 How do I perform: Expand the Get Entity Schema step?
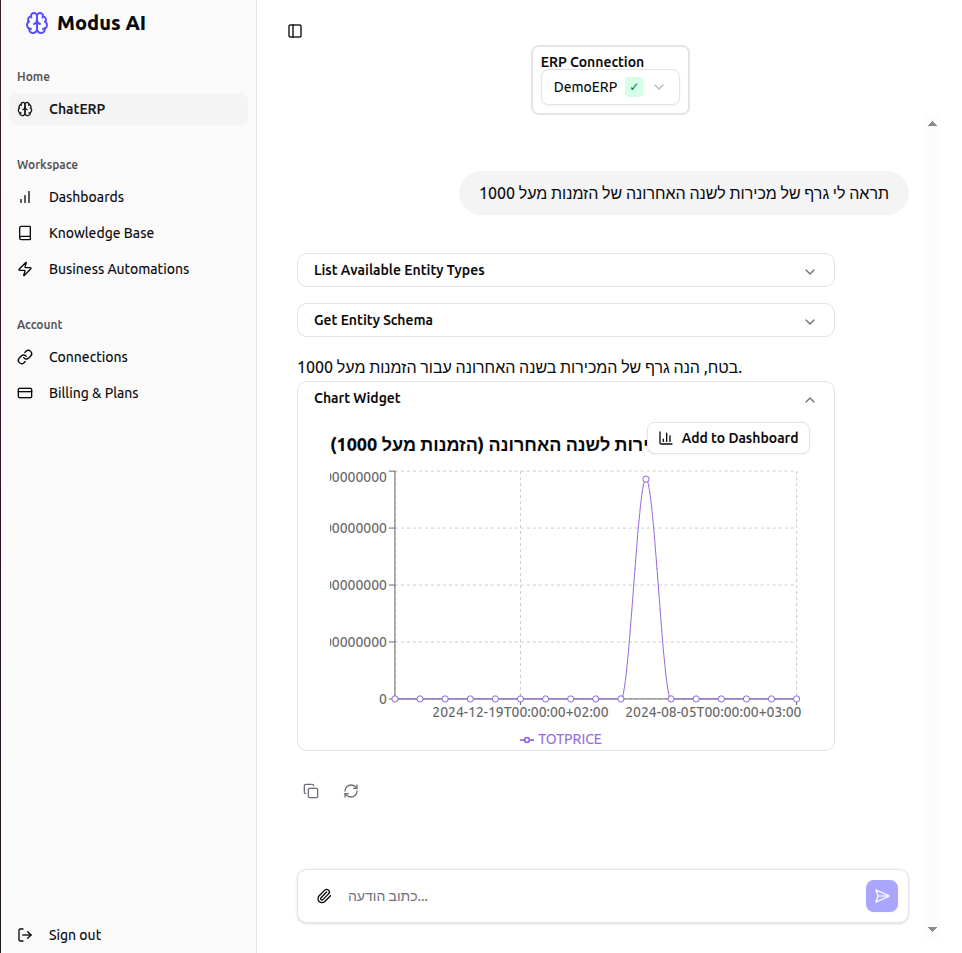click(565, 320)
